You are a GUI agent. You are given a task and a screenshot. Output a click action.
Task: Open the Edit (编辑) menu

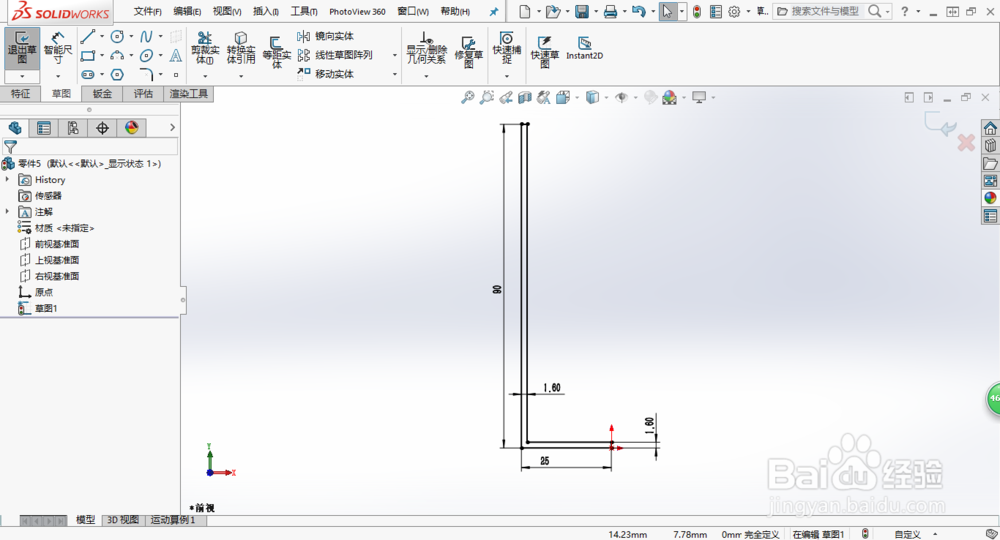(x=187, y=11)
